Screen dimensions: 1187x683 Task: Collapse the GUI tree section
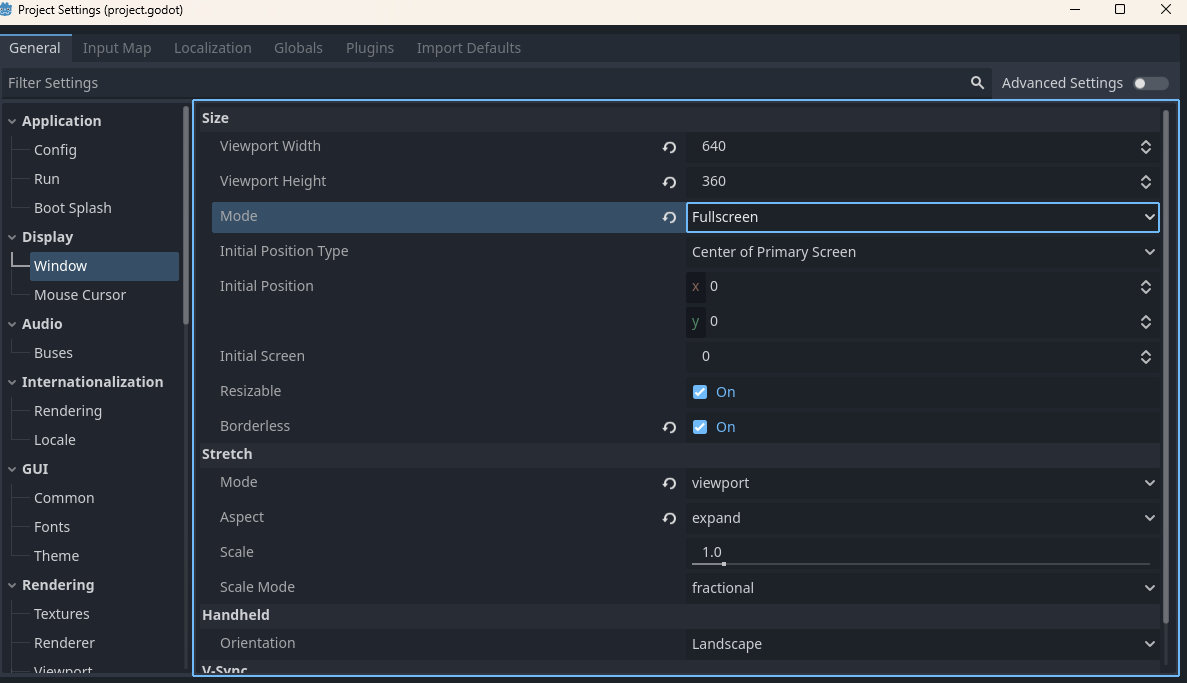[12, 469]
